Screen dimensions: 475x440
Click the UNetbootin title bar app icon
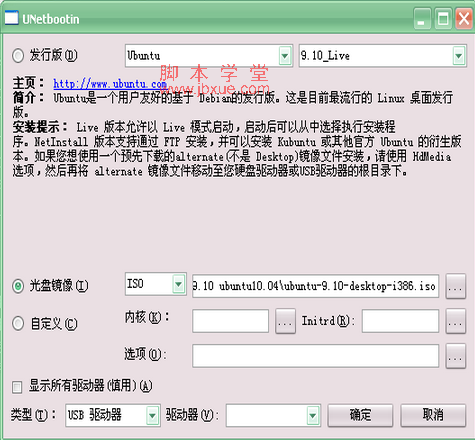coord(11,18)
